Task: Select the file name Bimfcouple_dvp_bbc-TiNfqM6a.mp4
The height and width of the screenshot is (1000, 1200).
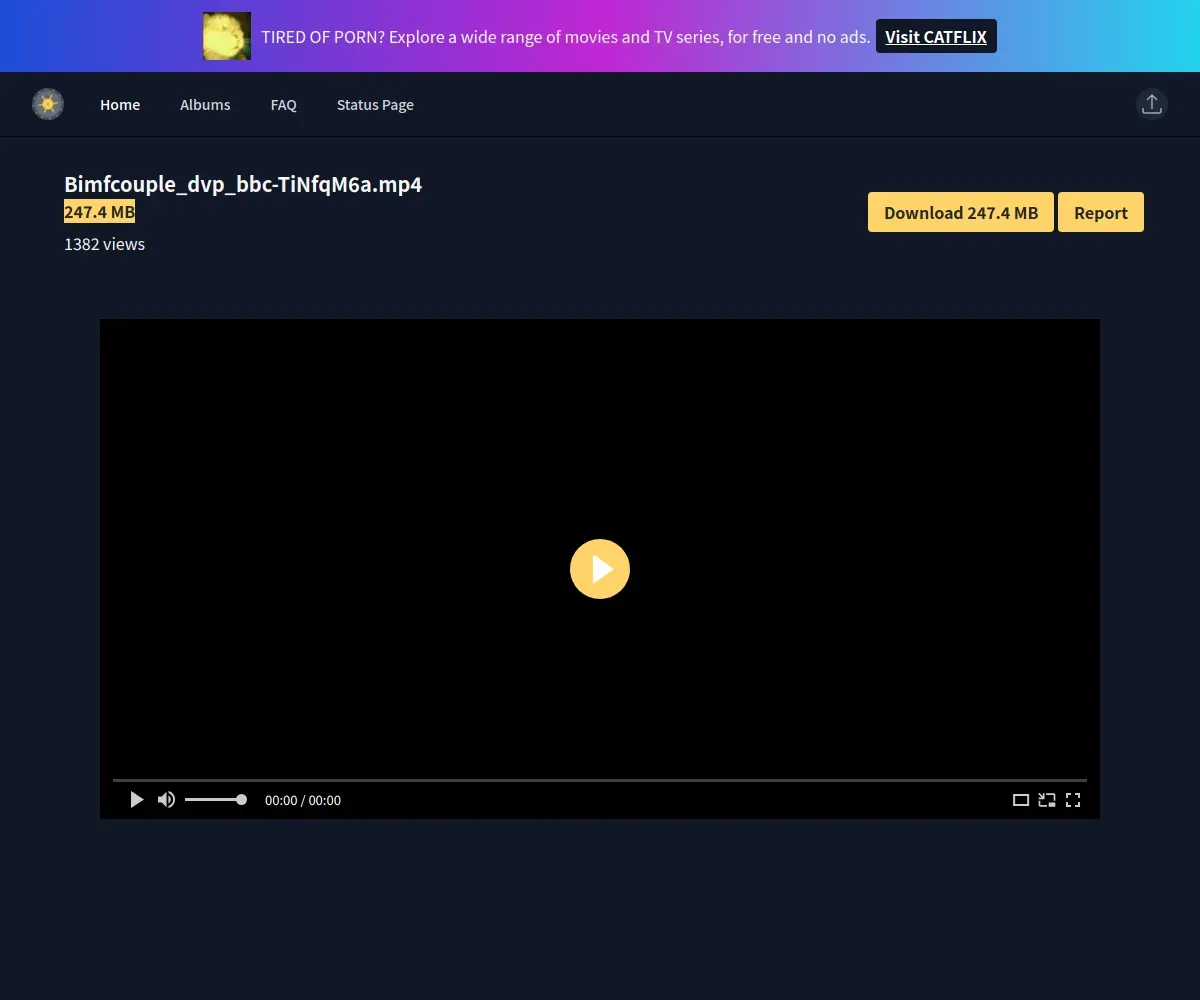Action: 243,185
